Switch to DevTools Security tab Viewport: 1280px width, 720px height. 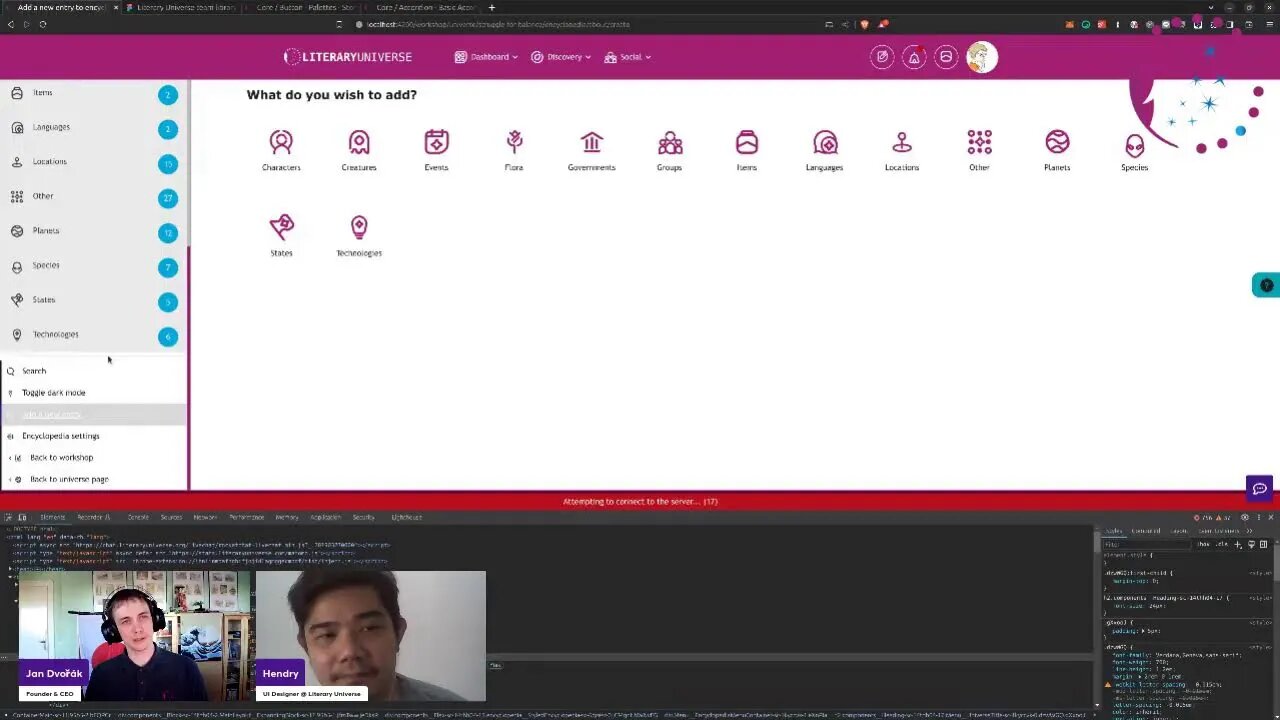pyautogui.click(x=363, y=517)
